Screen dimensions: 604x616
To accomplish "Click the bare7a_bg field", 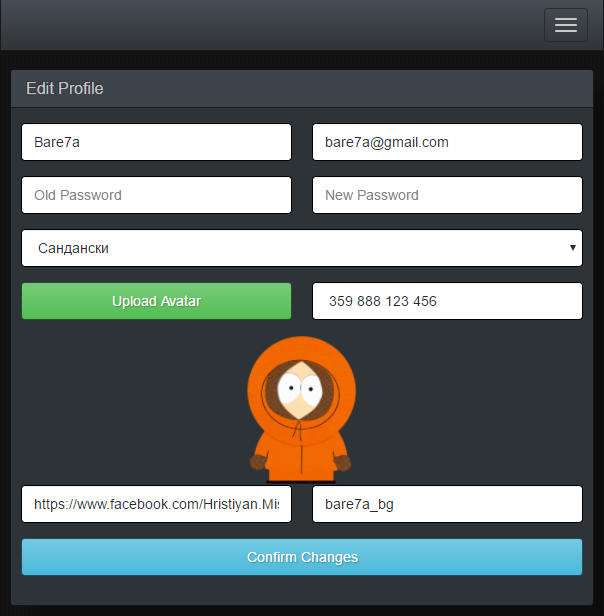I will [447, 504].
